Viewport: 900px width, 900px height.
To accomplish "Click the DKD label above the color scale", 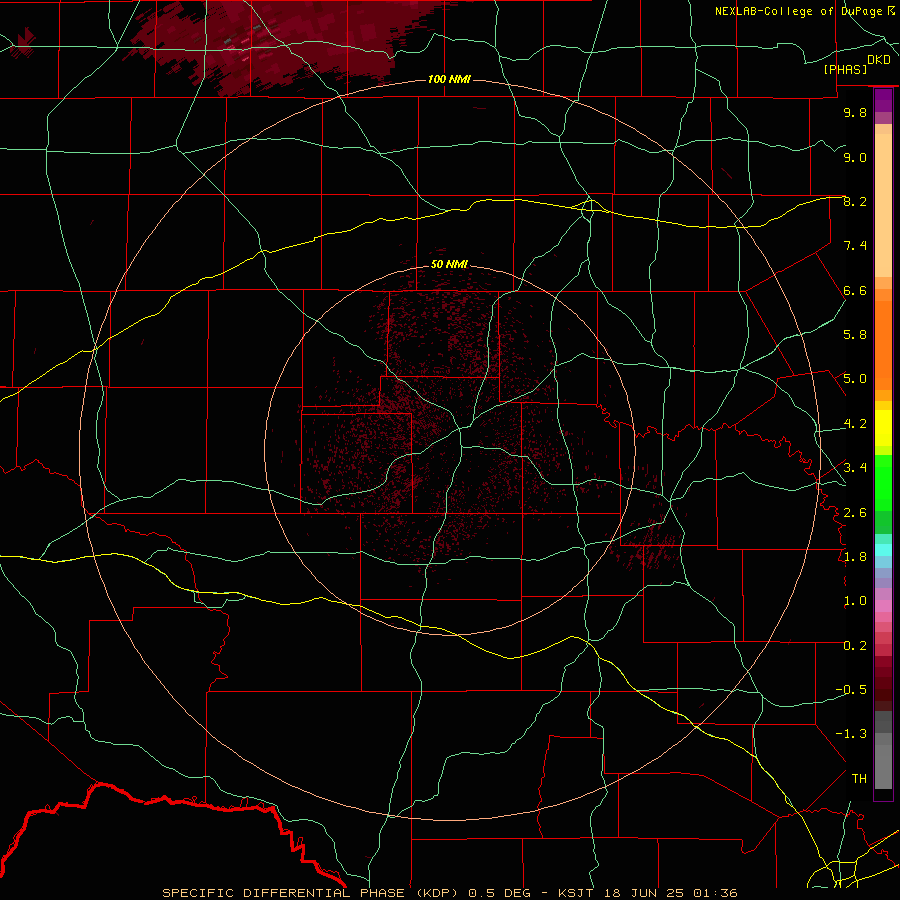I will (x=878, y=60).
